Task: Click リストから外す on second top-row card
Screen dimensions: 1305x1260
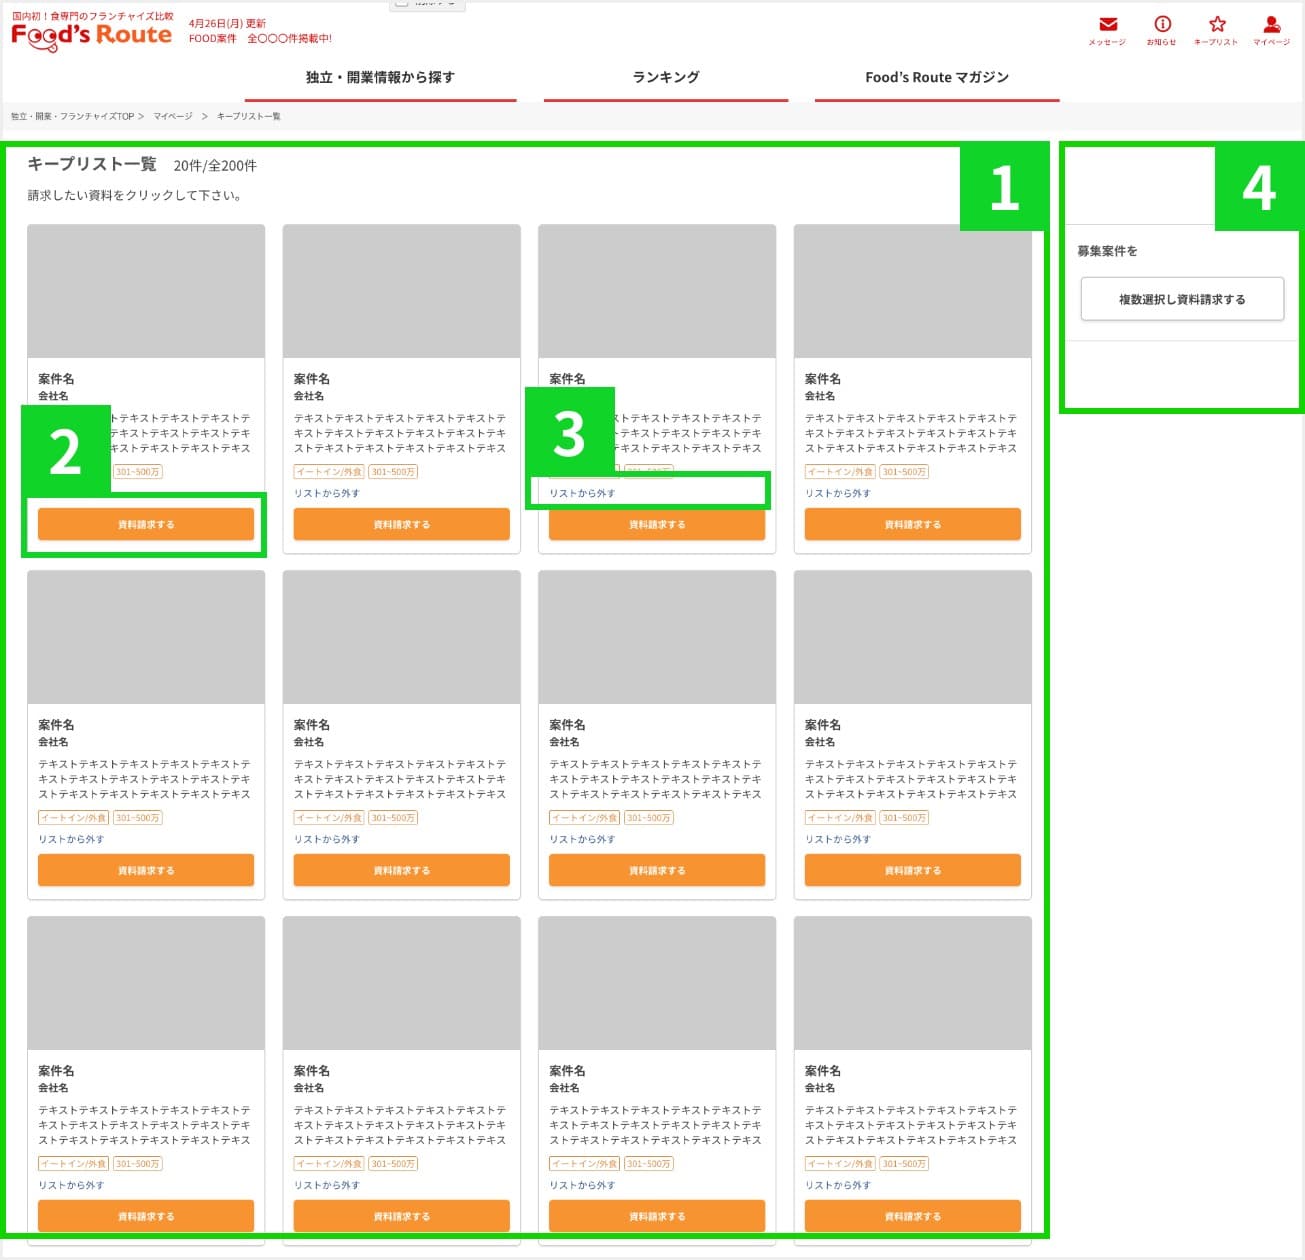Action: tap(327, 493)
